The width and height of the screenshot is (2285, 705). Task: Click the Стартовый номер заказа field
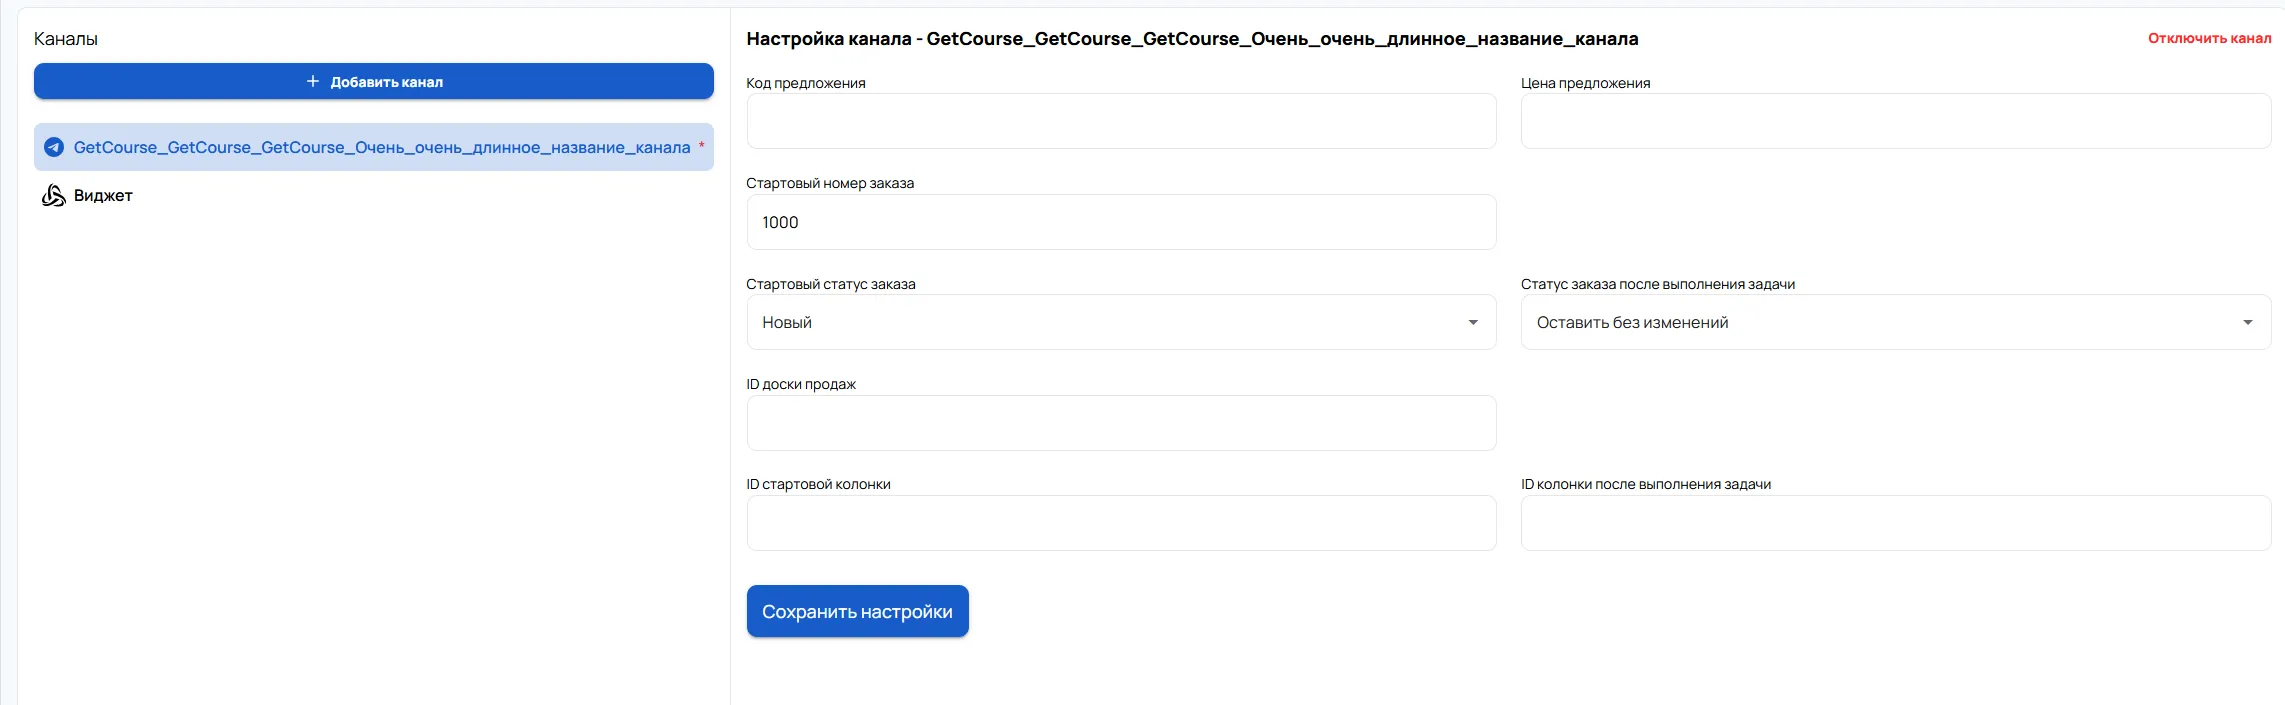1121,222
